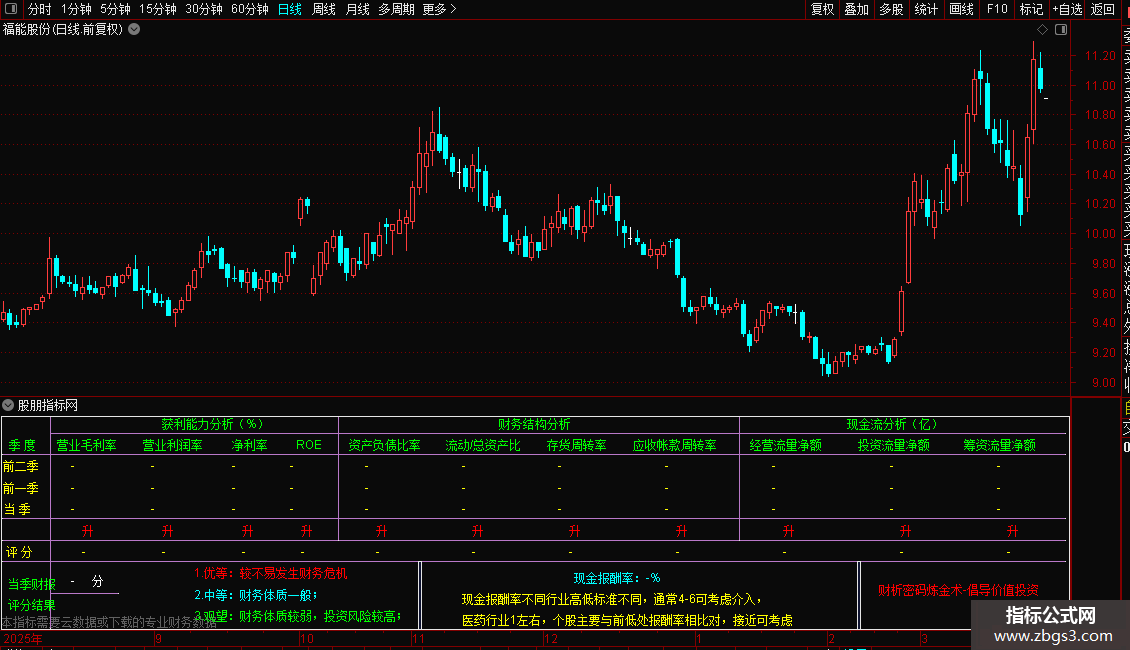Select the 存货周转率 column header
1130x650 pixels.
coord(577,445)
